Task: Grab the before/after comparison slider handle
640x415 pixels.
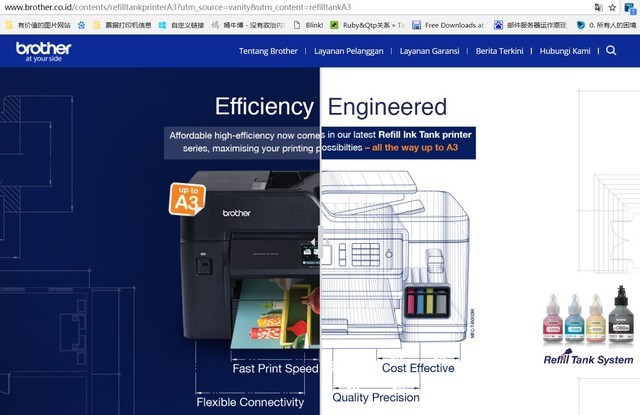Action: coord(320,242)
